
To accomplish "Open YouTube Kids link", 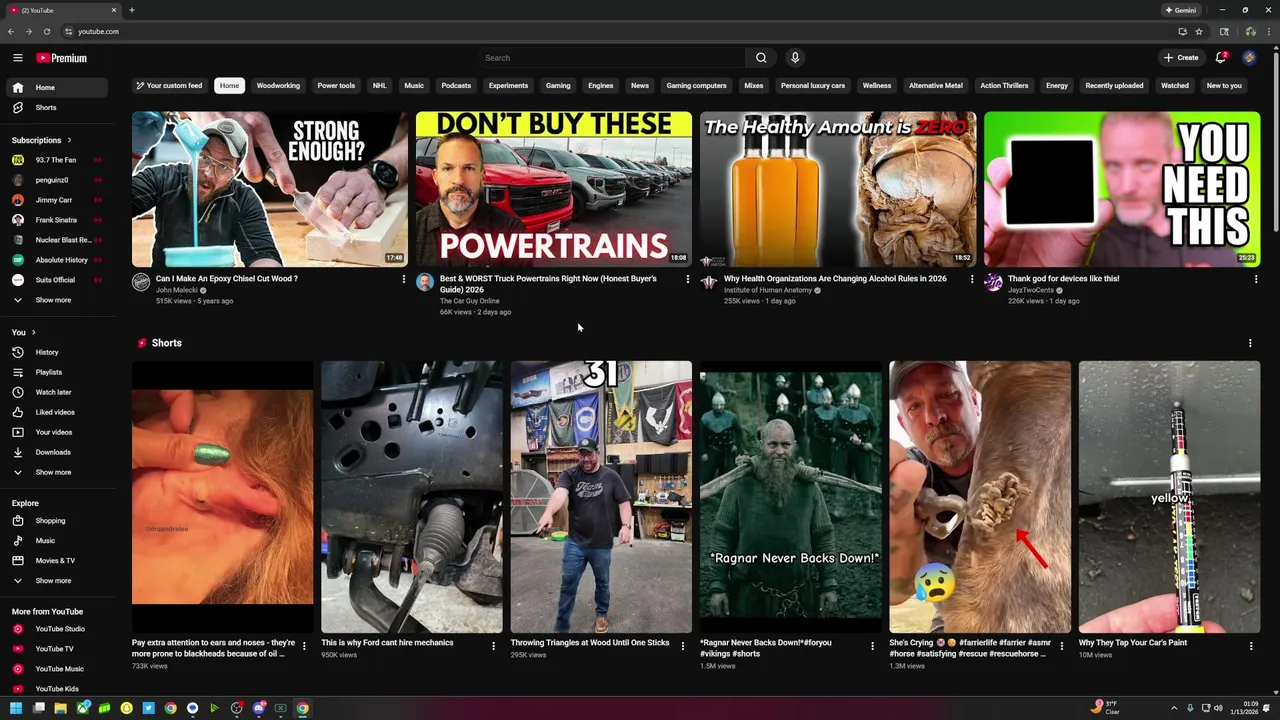I will point(55,689).
